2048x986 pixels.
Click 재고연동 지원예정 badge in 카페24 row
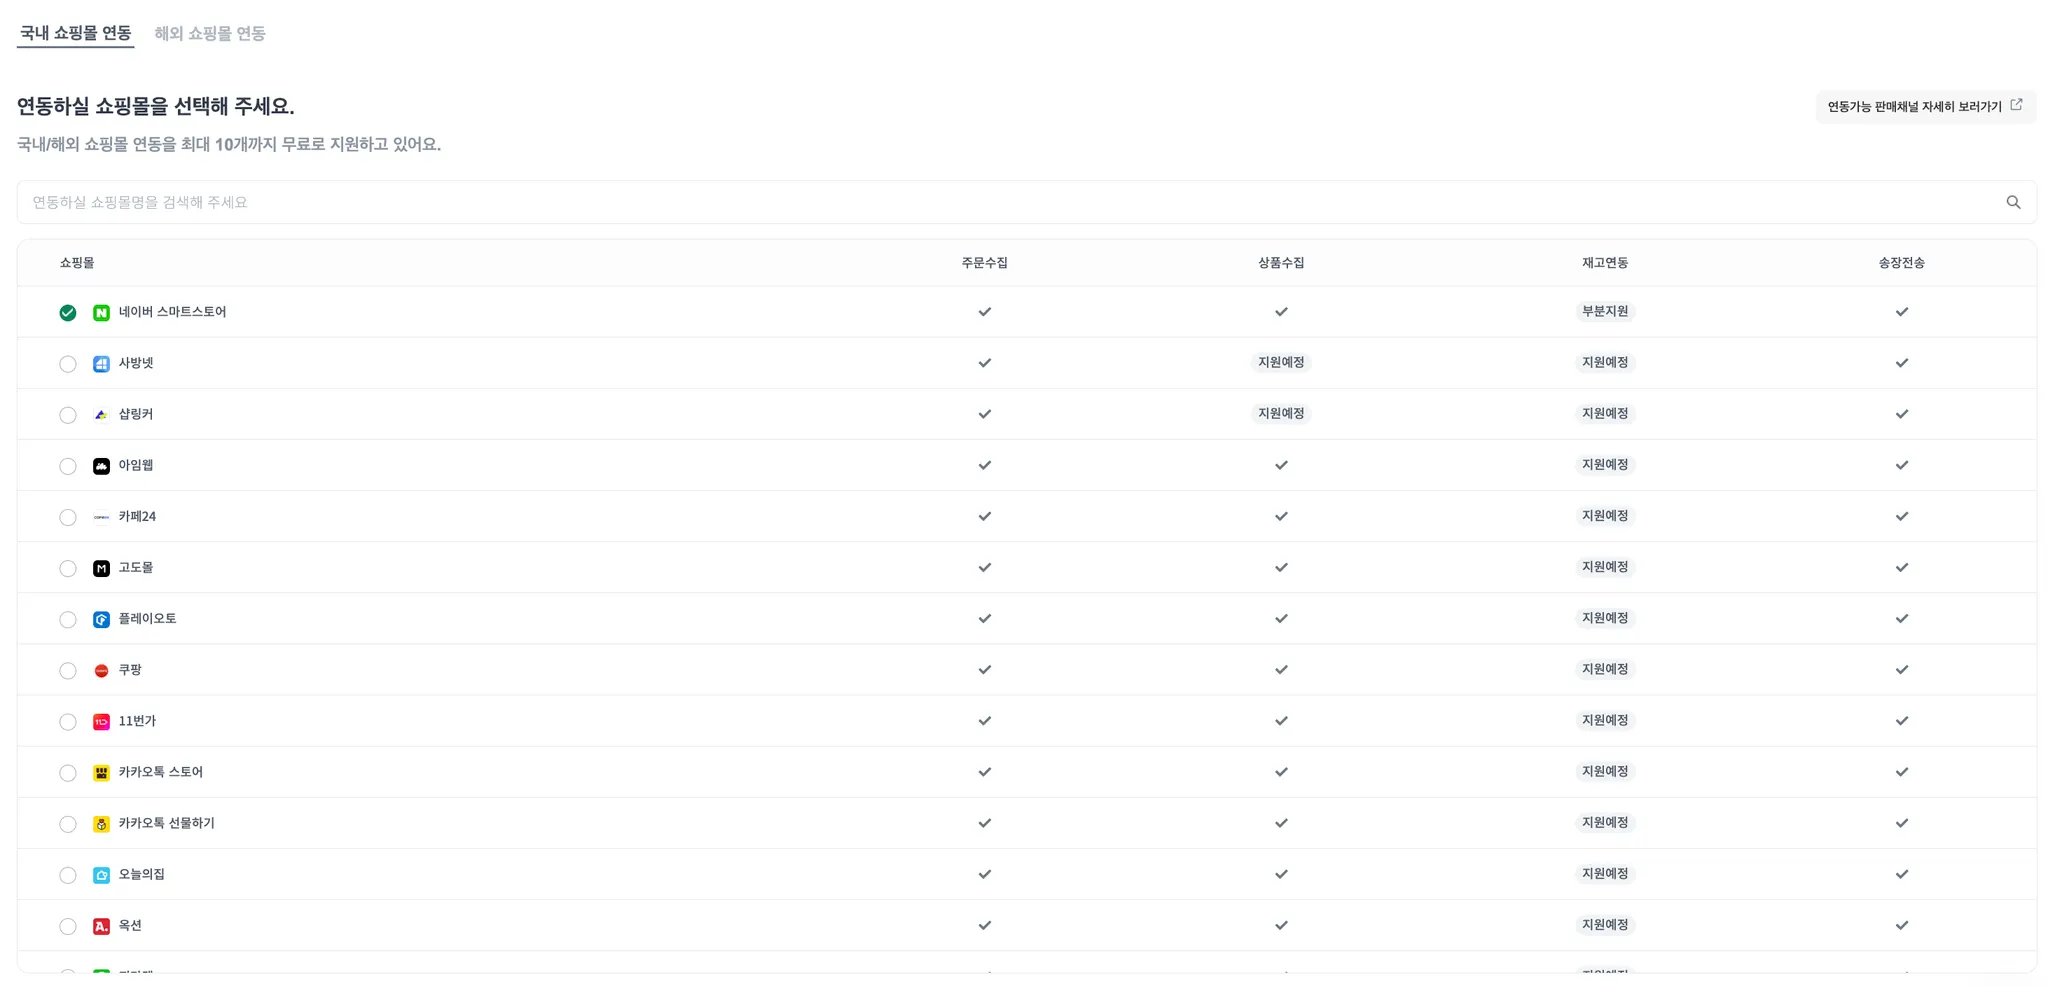pyautogui.click(x=1605, y=515)
